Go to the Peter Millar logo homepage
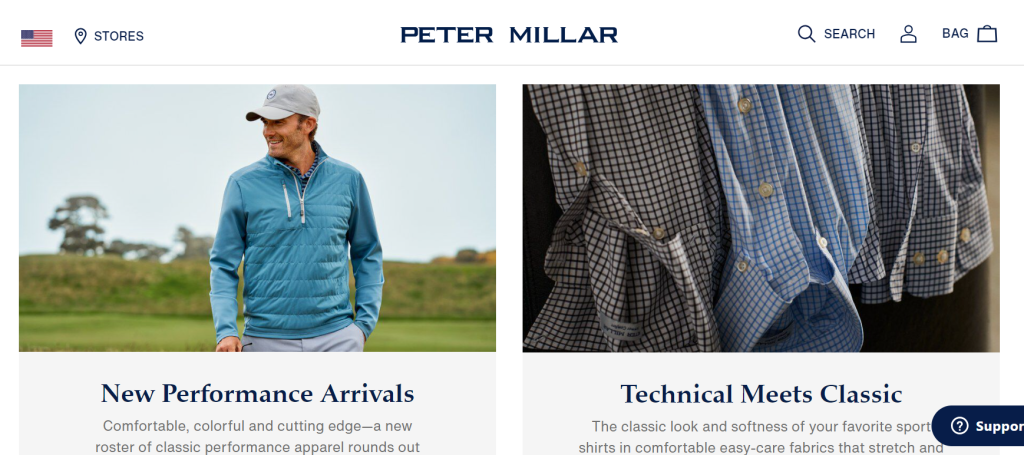Screen dimensions: 1024x455 (x=509, y=35)
